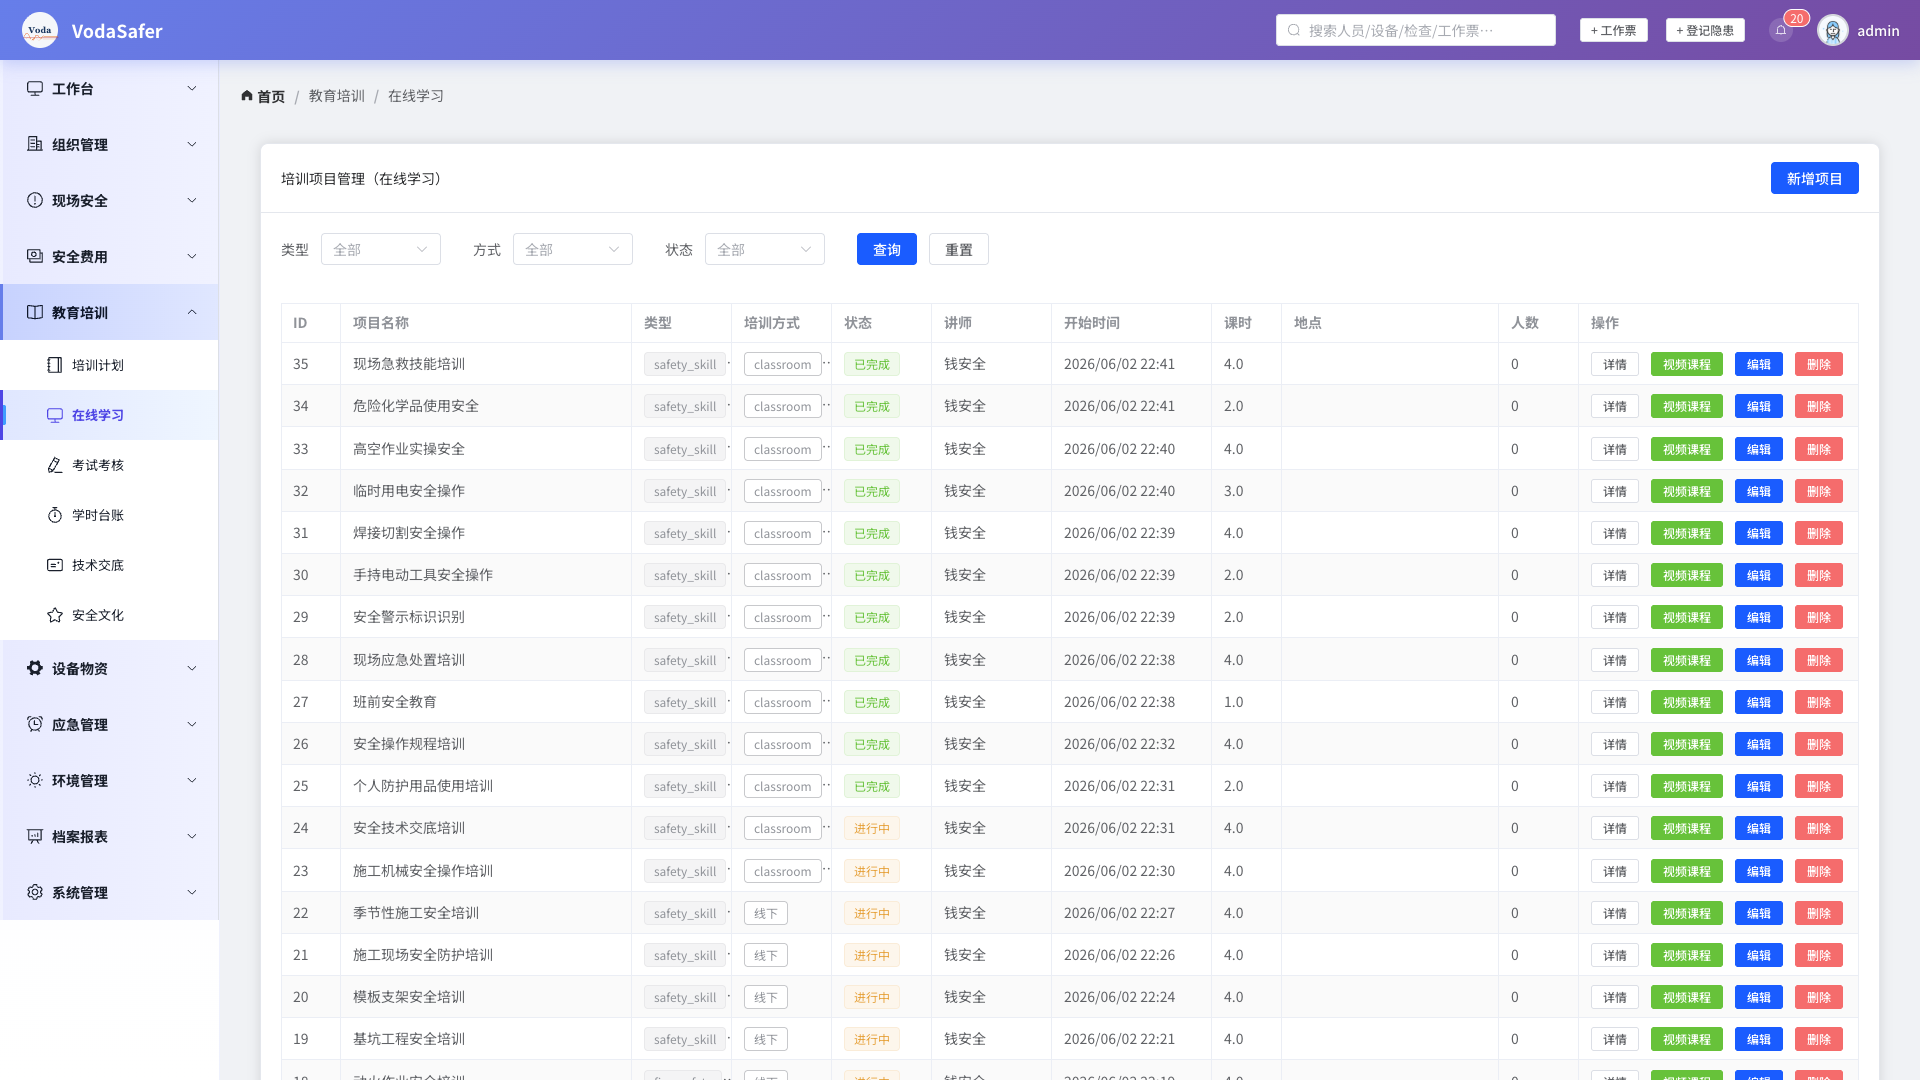
Task: Click the 学时台账 stopwatch icon
Action: tap(55, 515)
